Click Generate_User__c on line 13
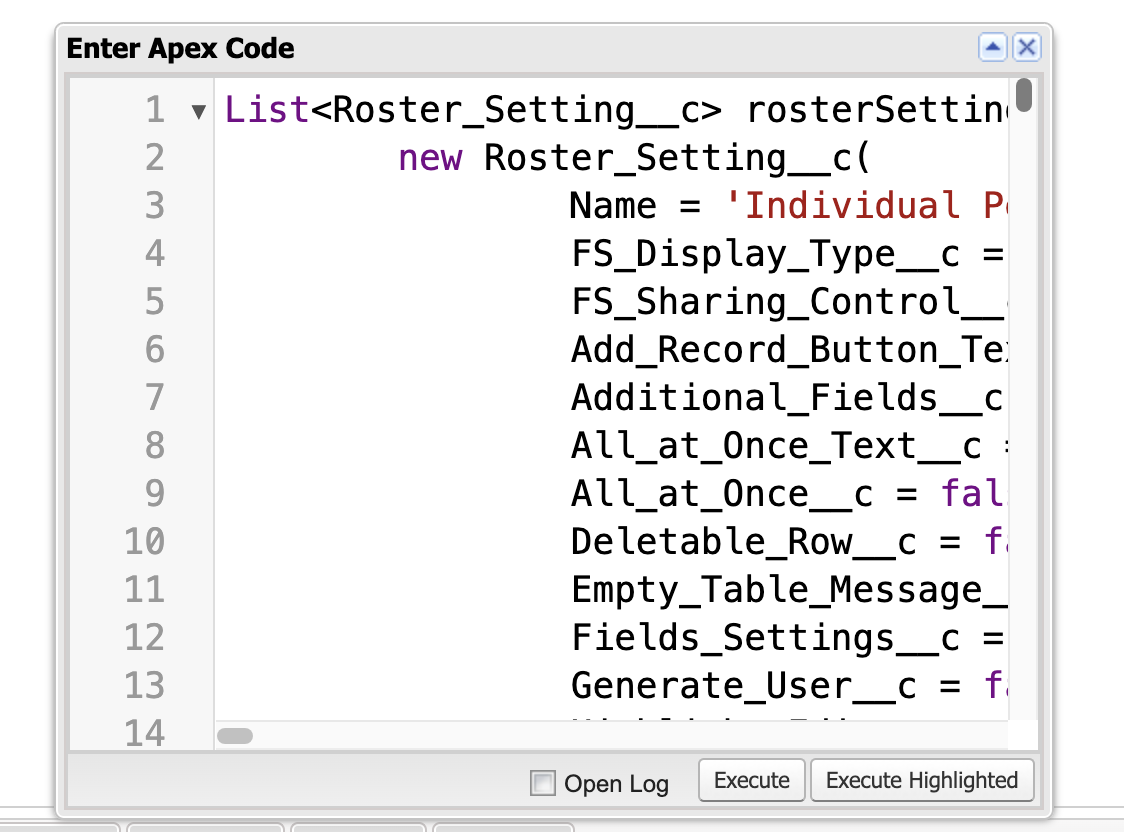Viewport: 1124px width, 832px height. click(x=744, y=686)
